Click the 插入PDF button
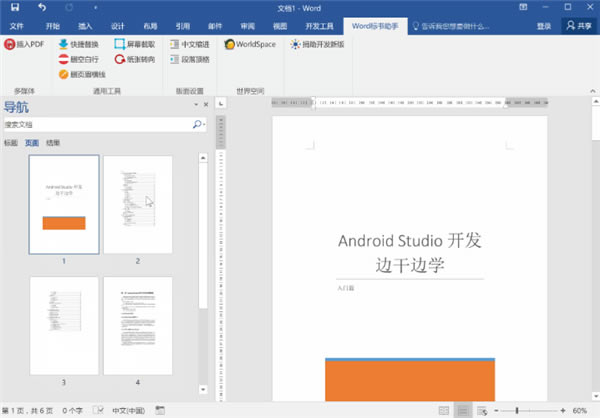Image resolution: width=600 pixels, height=418 pixels. click(24, 44)
